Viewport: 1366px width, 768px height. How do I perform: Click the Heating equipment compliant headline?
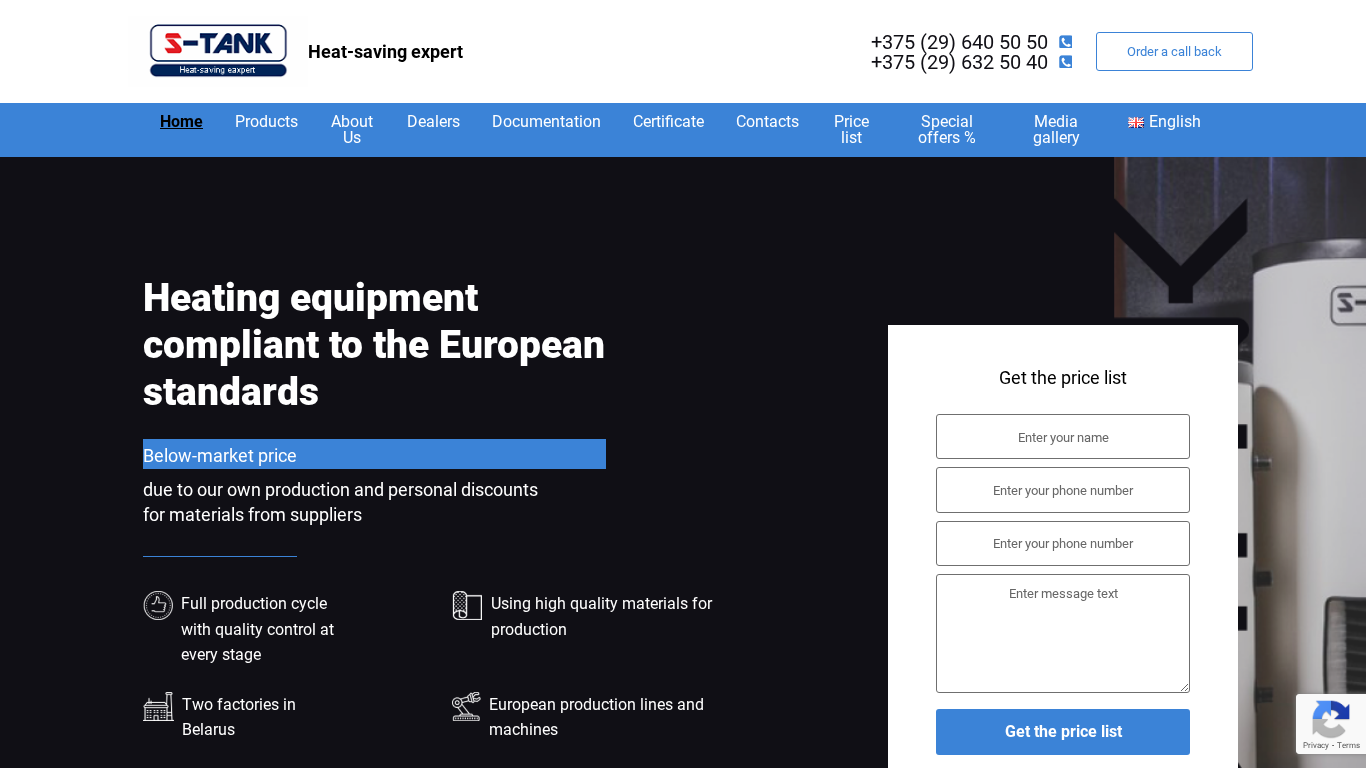pyautogui.click(x=374, y=345)
